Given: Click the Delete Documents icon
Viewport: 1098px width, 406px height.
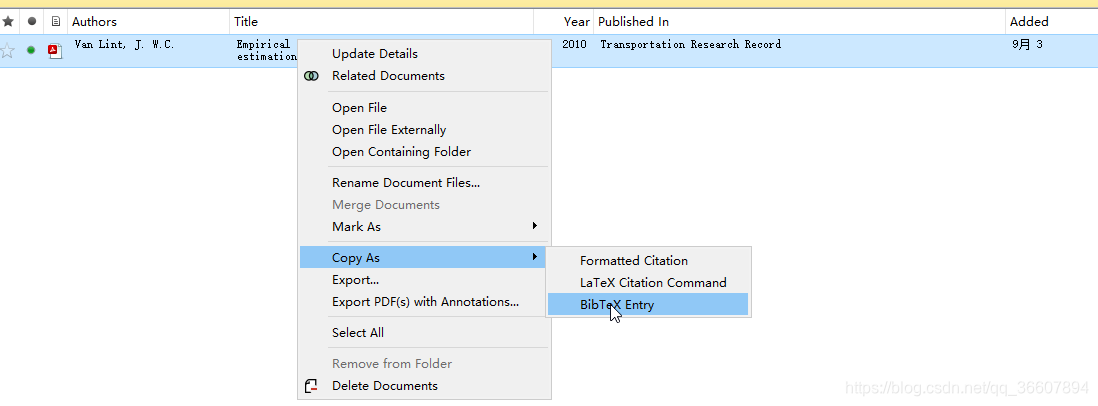Looking at the screenshot, I should (312, 386).
